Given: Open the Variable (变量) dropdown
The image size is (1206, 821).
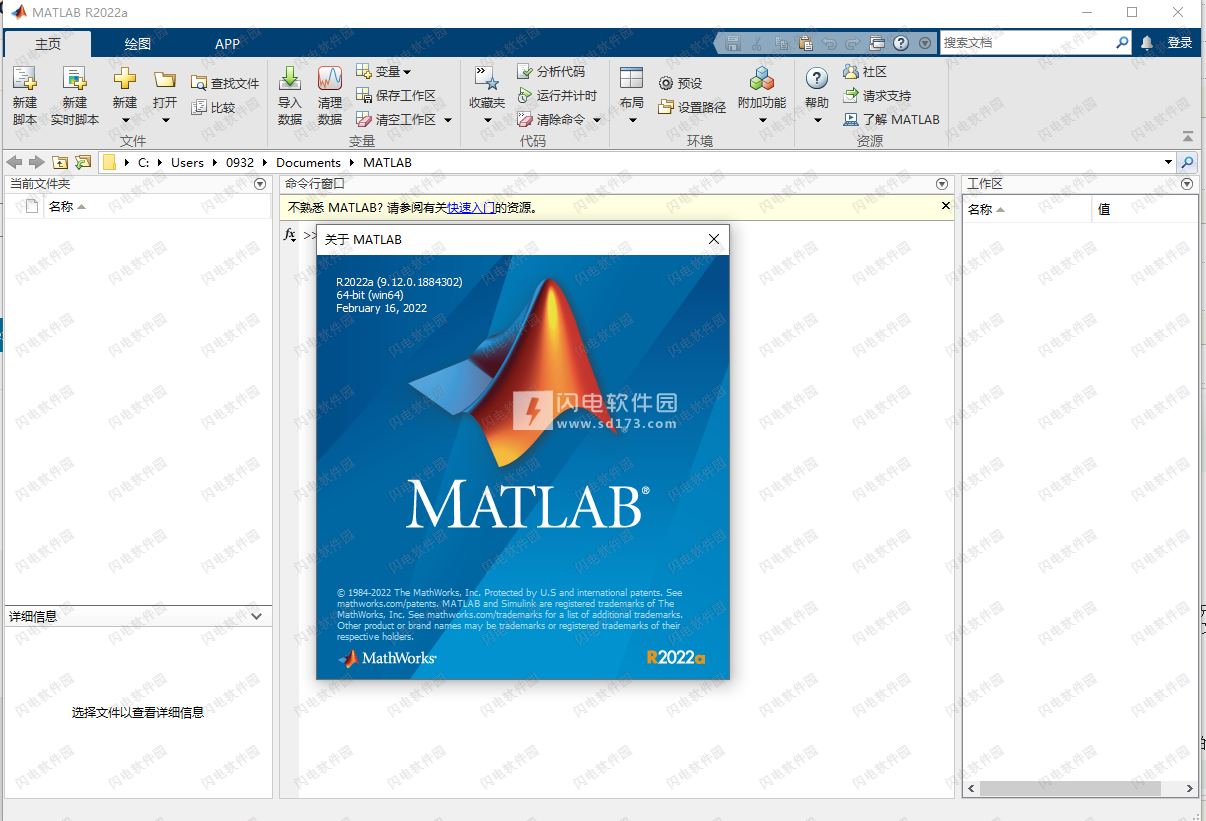Looking at the screenshot, I should click(x=384, y=71).
